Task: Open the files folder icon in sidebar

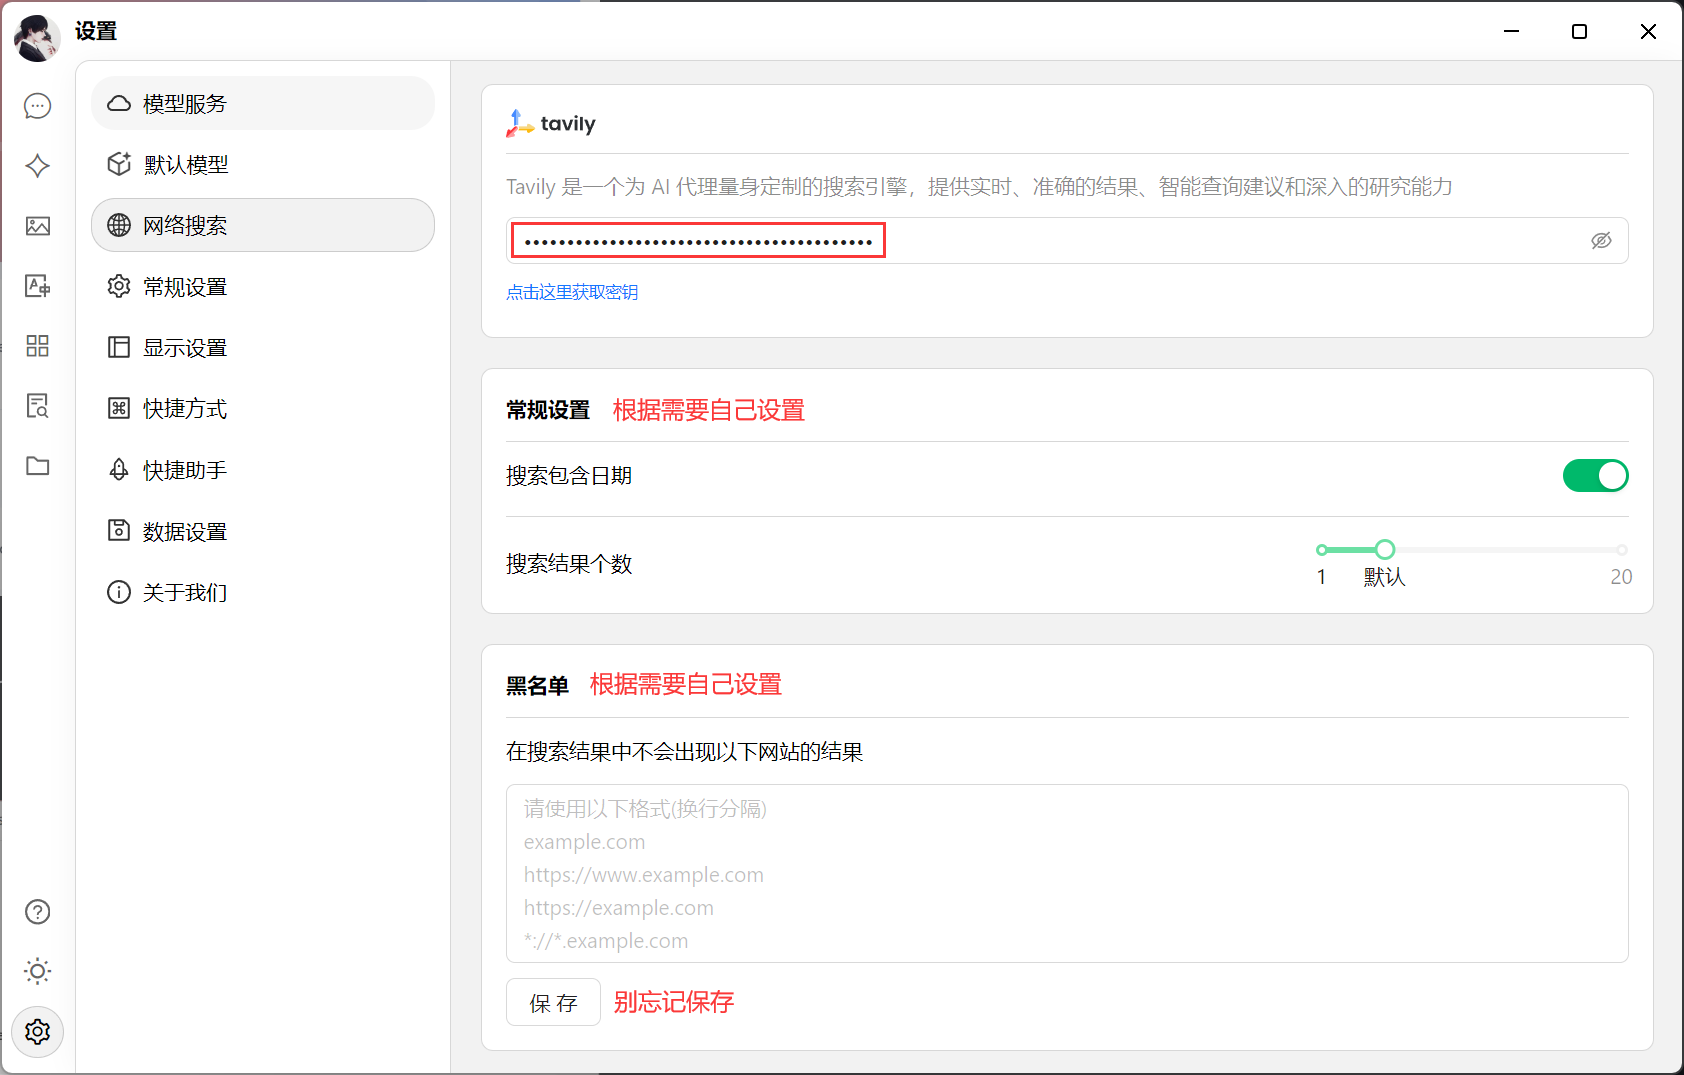Action: click(38, 466)
